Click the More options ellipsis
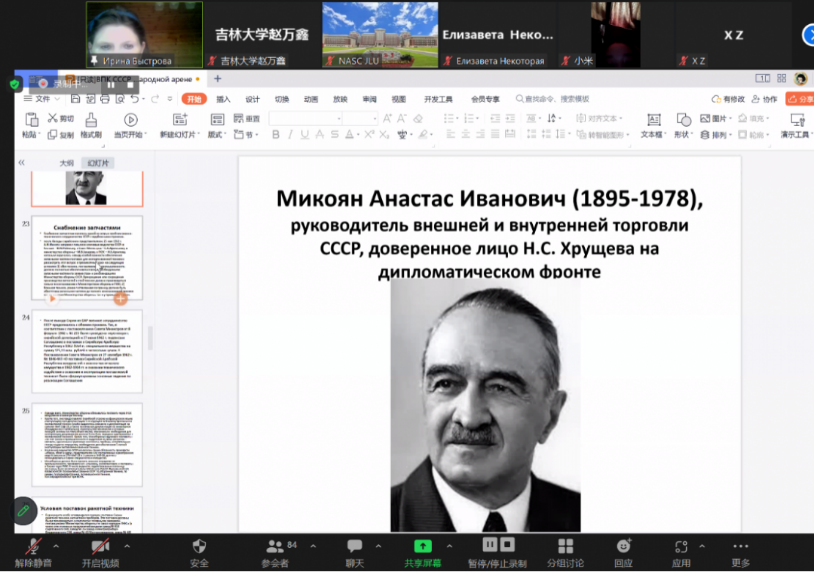 (x=740, y=547)
